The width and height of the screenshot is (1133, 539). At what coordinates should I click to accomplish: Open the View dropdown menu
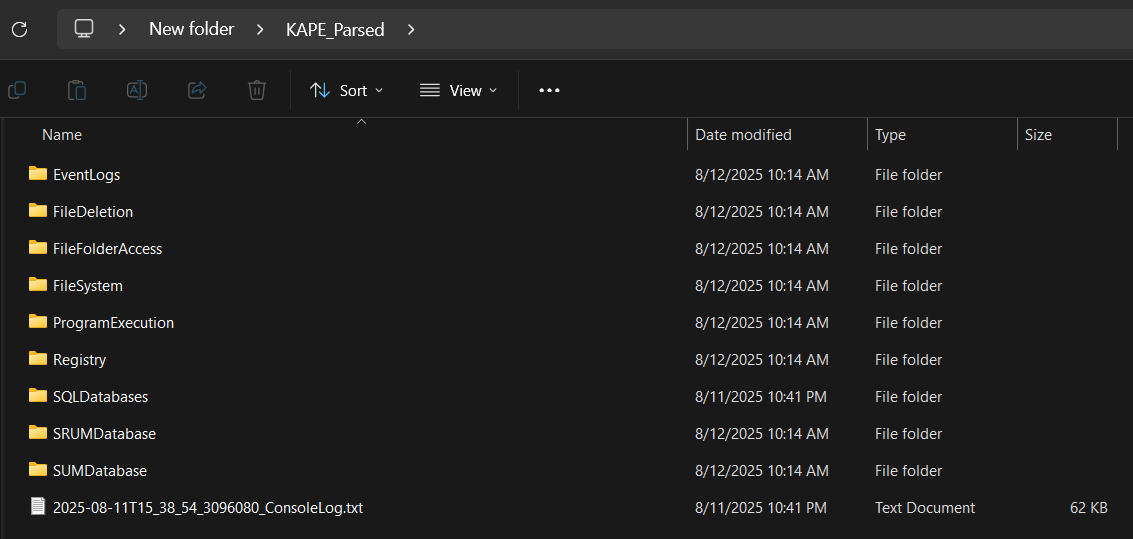458,90
